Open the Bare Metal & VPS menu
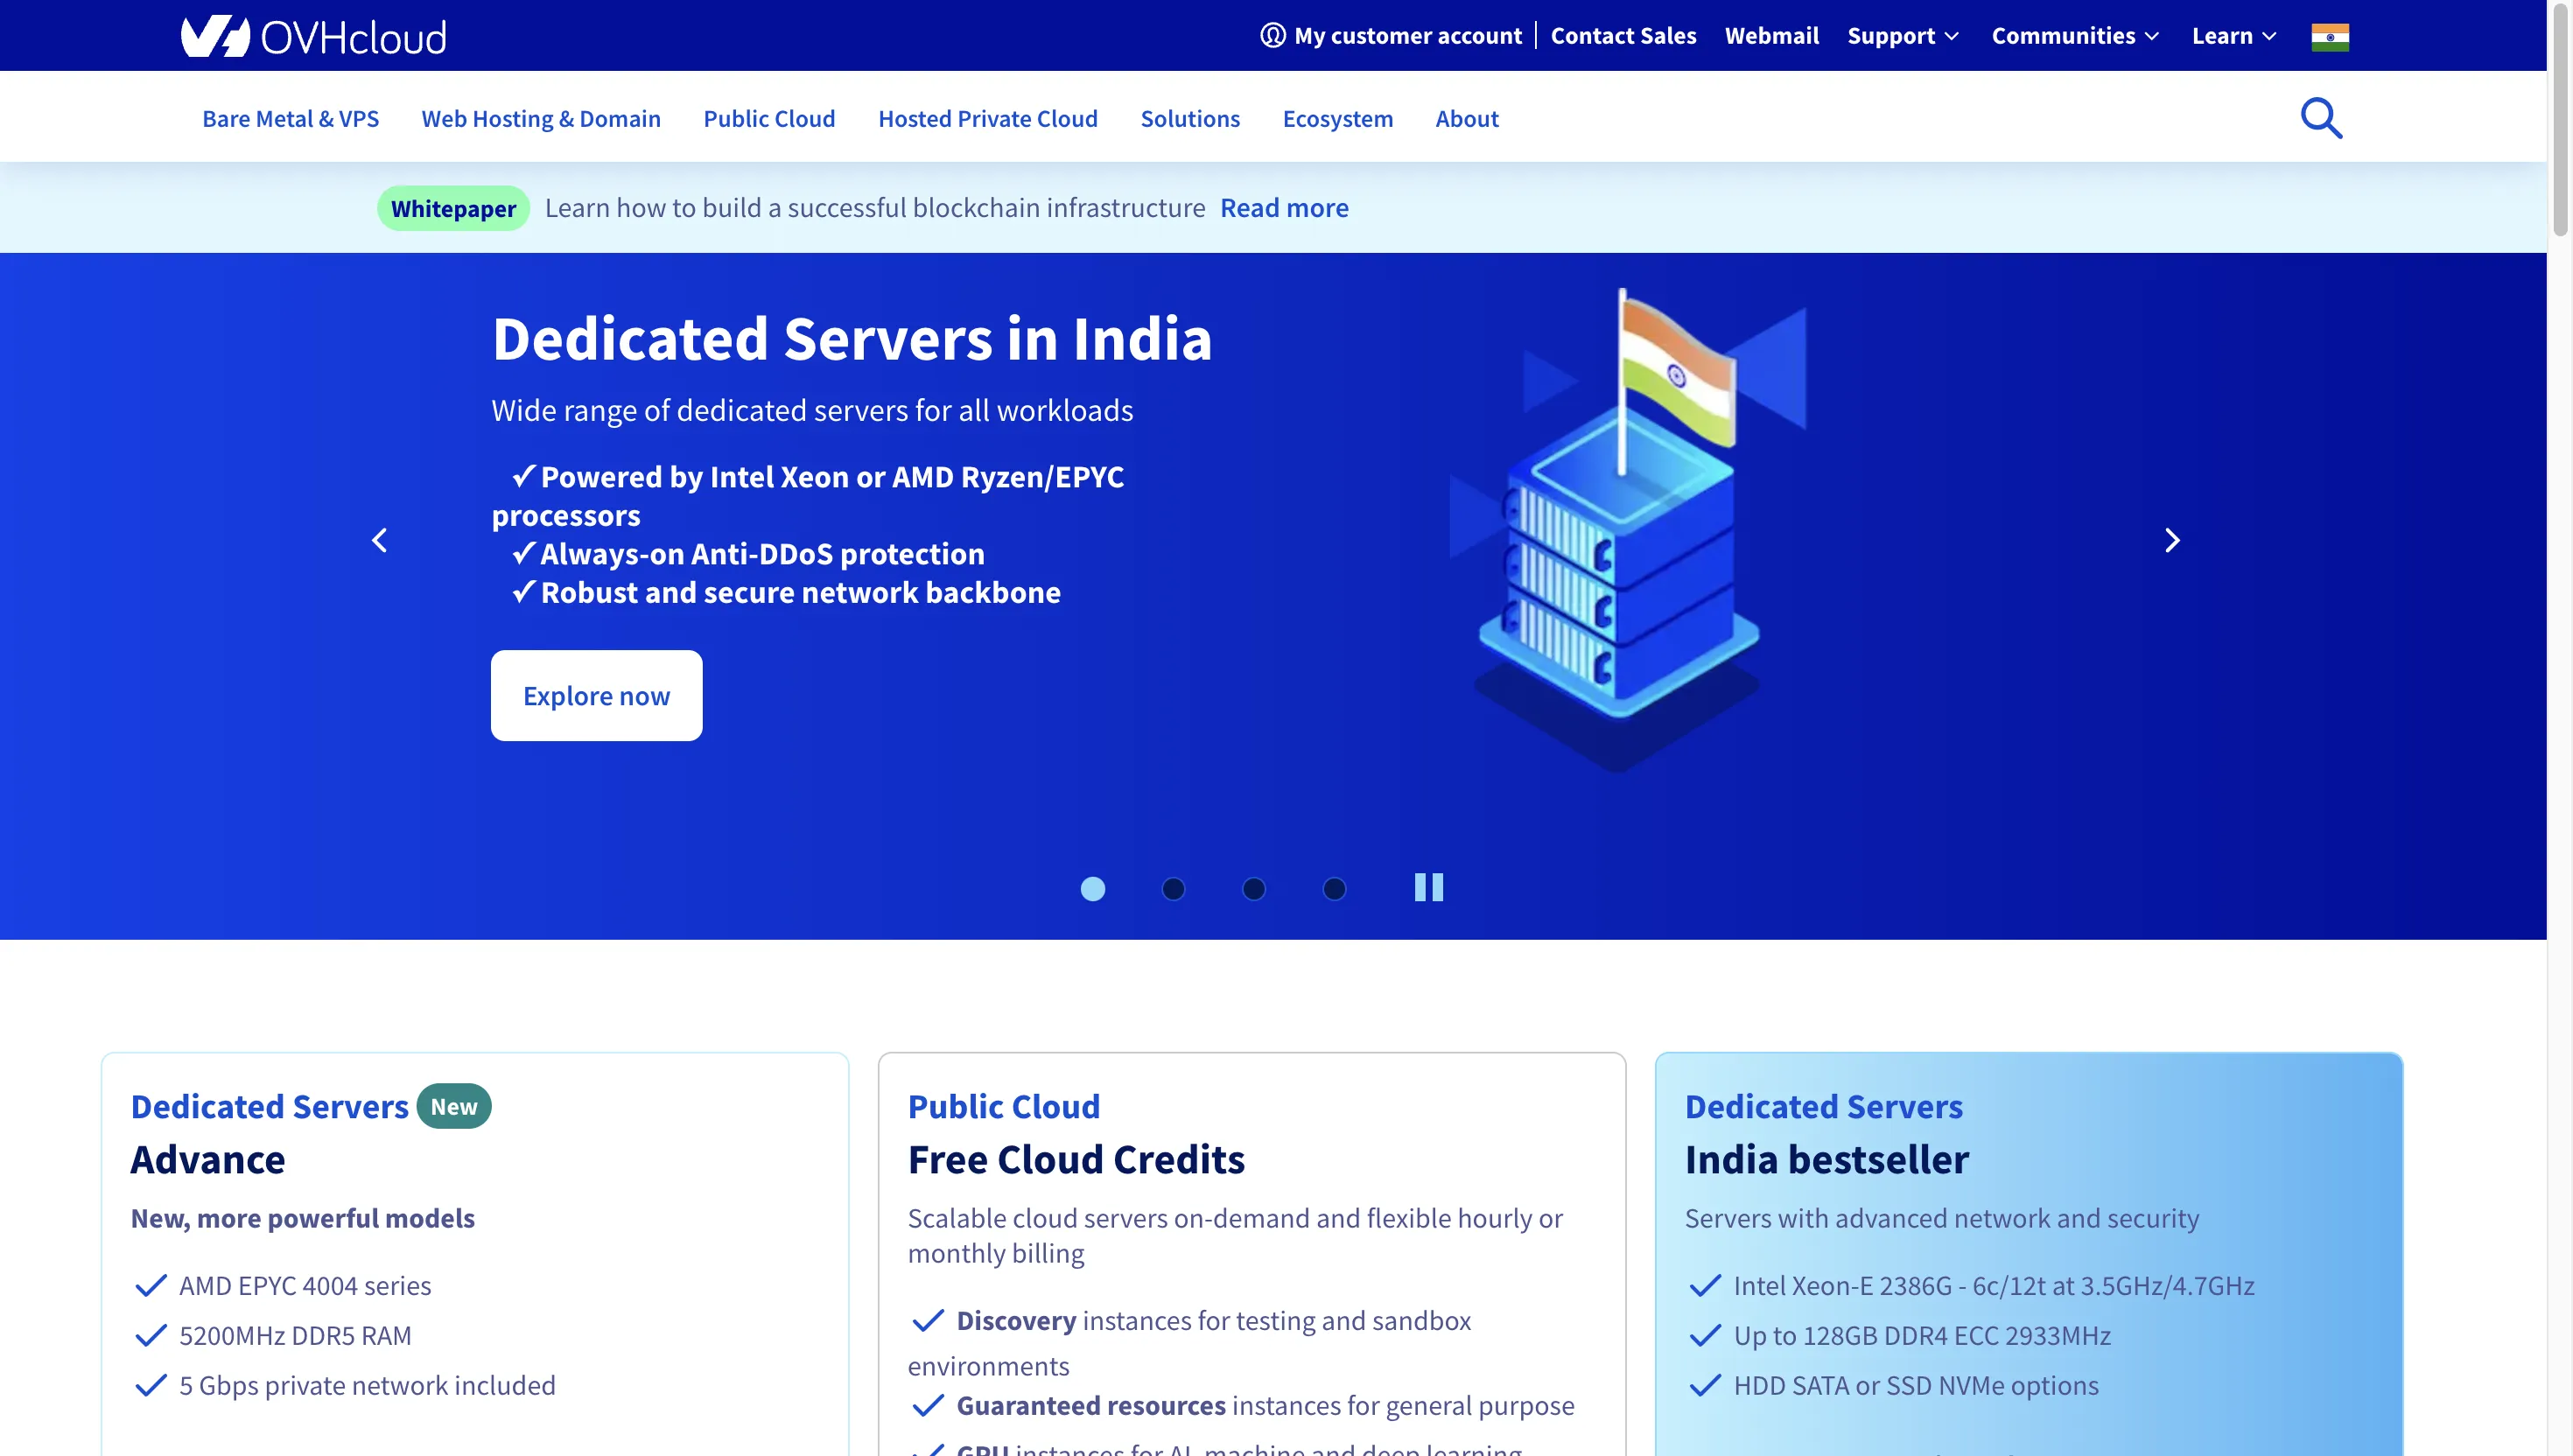Viewport: 2573px width, 1456px height. click(290, 118)
